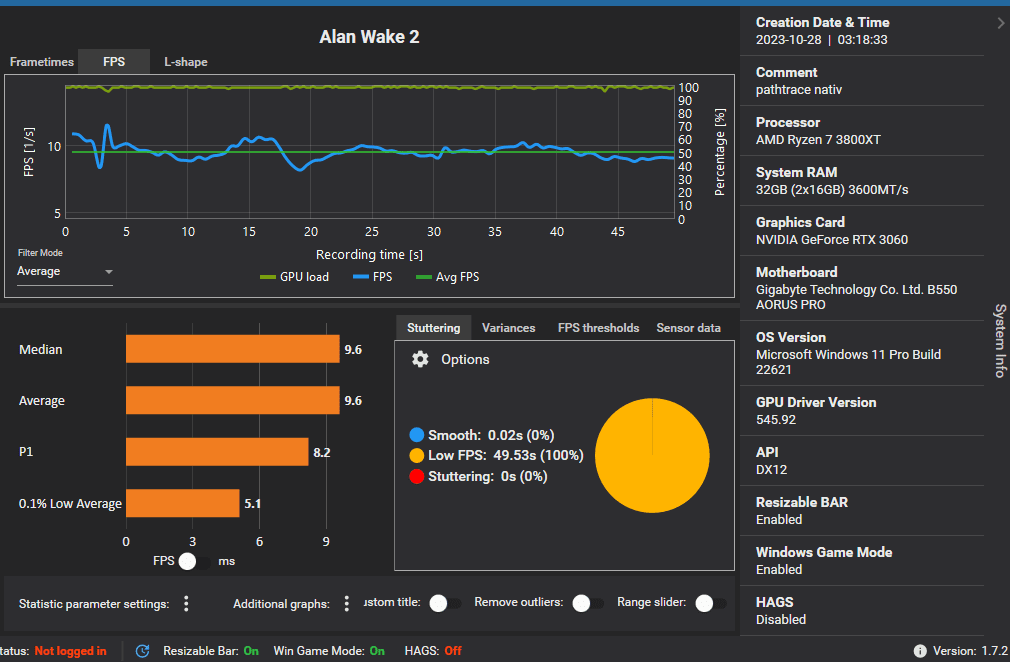Click the GPU load legend entry
1010x662 pixels.
point(294,277)
